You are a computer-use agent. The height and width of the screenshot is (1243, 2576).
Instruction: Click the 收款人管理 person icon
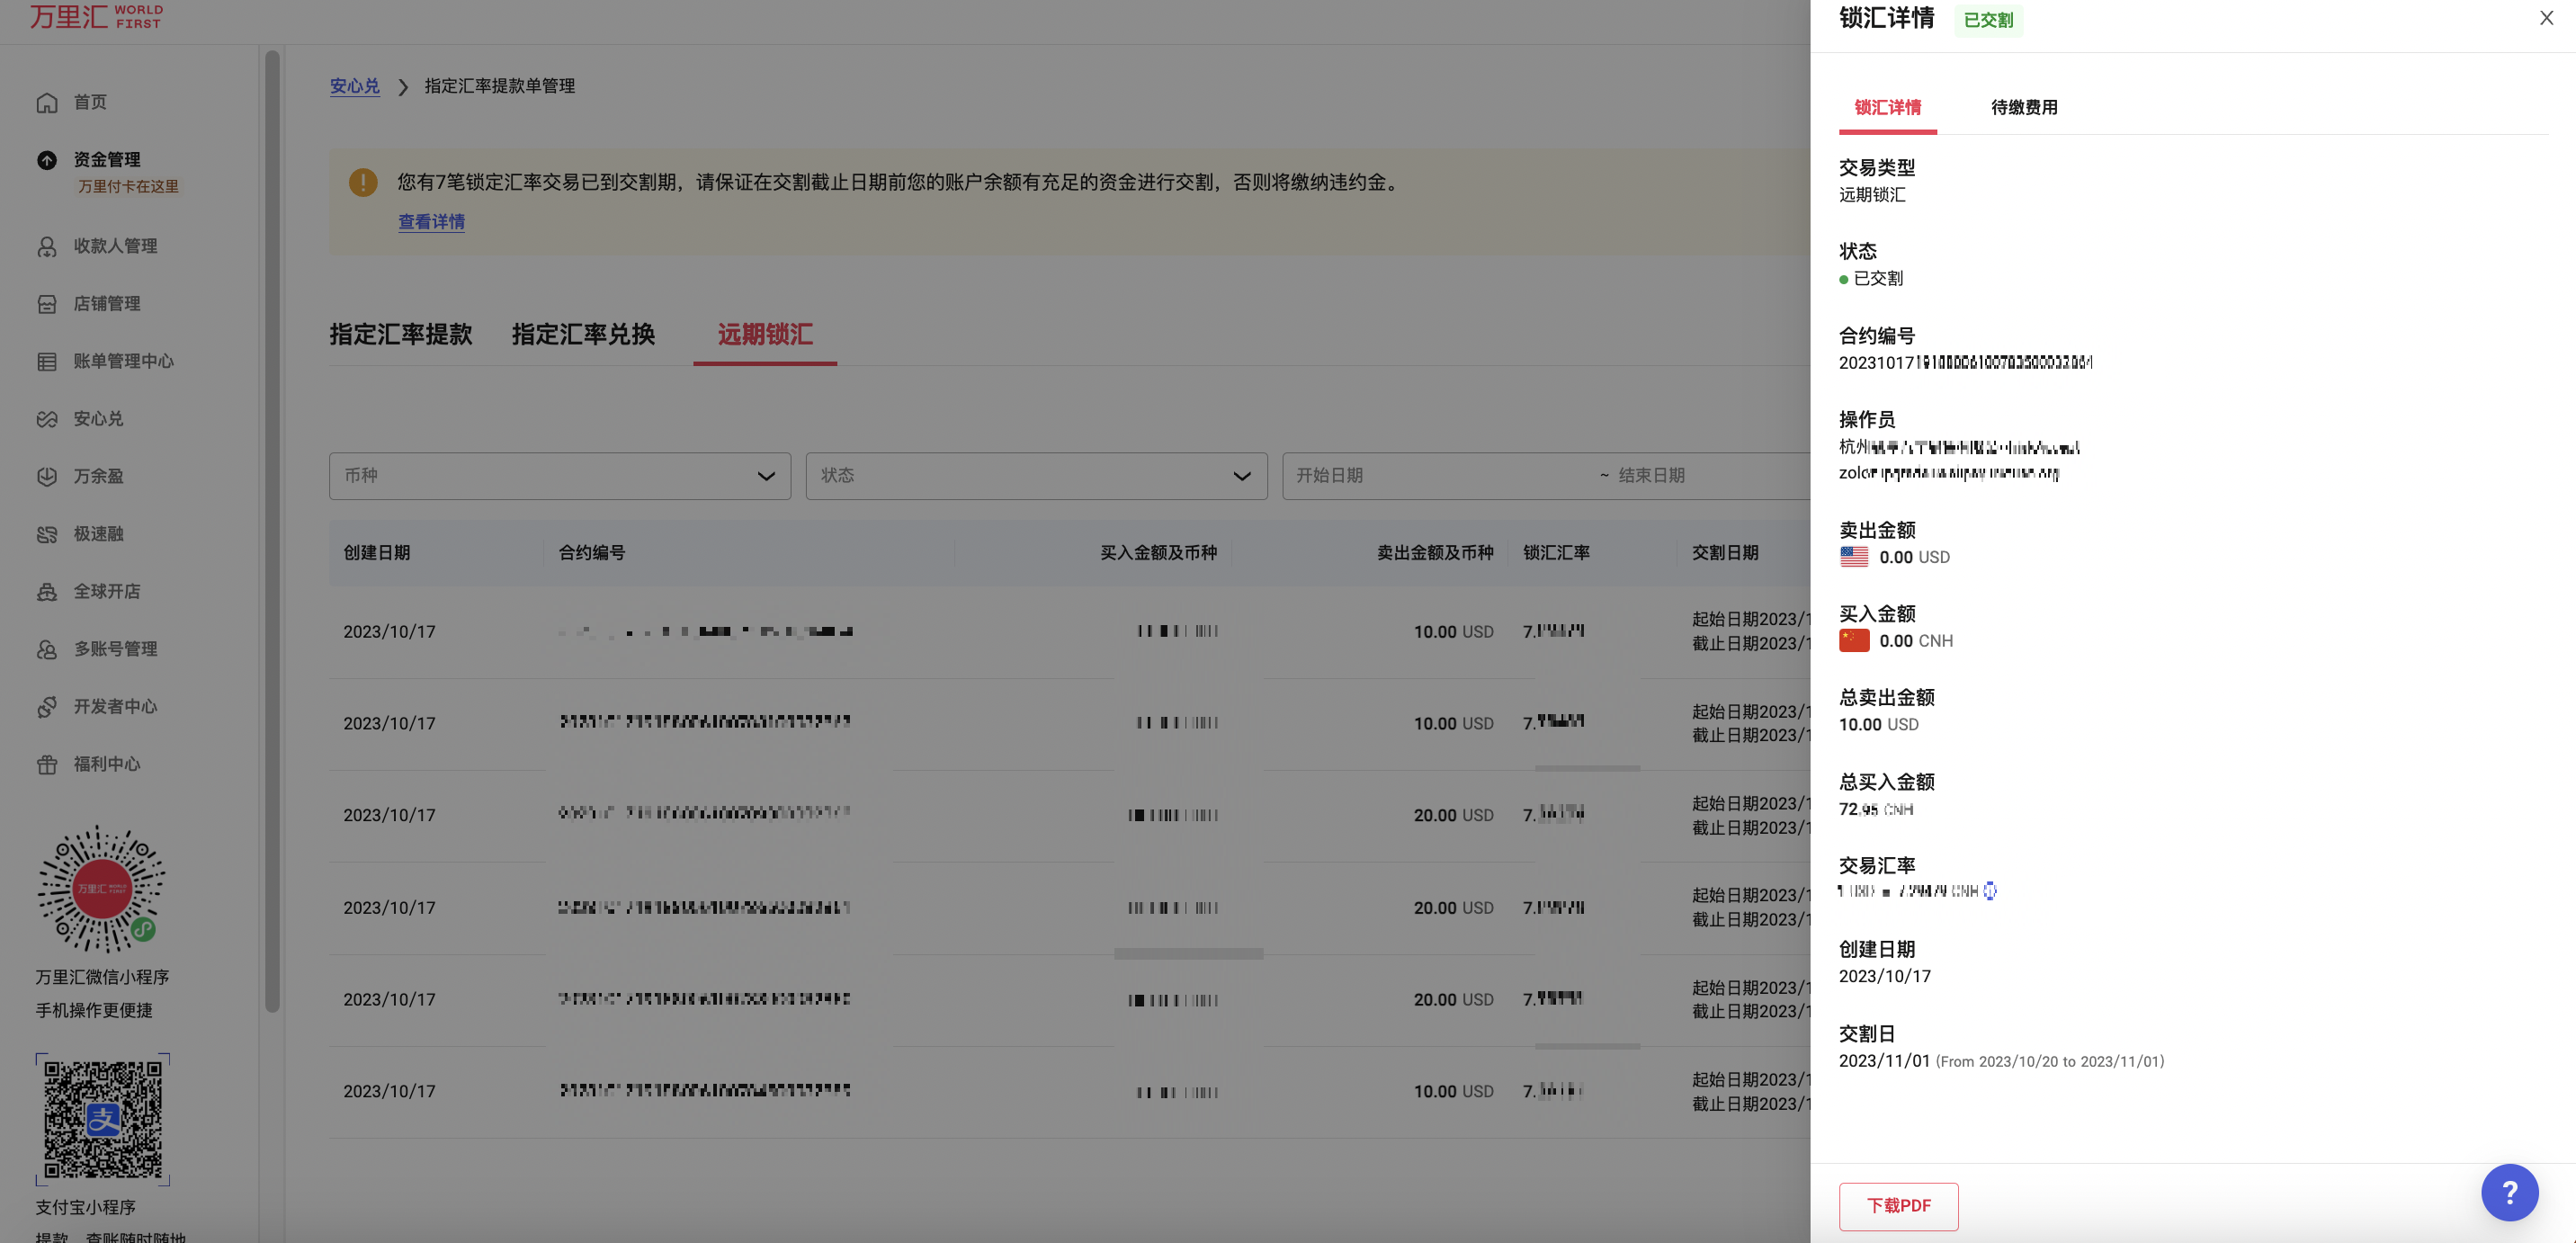click(x=47, y=246)
